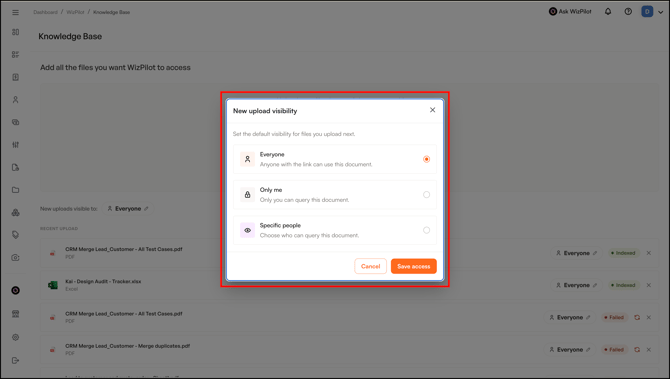Click the Save access button

[x=414, y=266]
